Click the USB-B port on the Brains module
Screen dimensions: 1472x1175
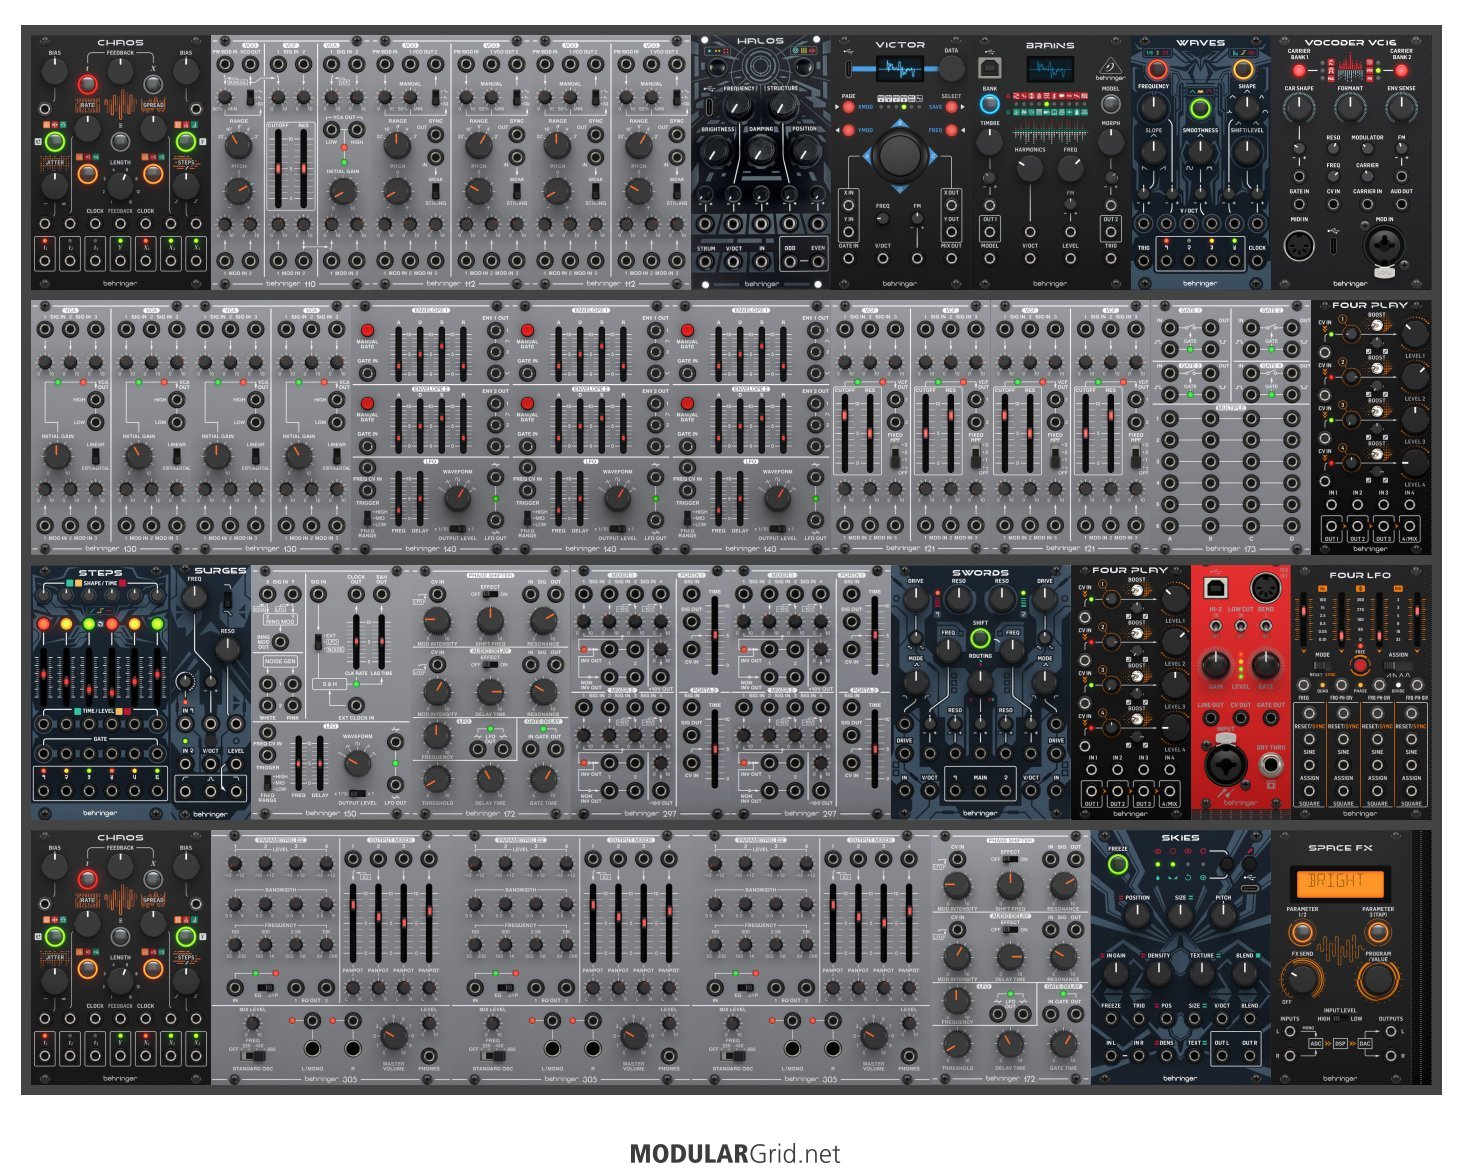(989, 67)
